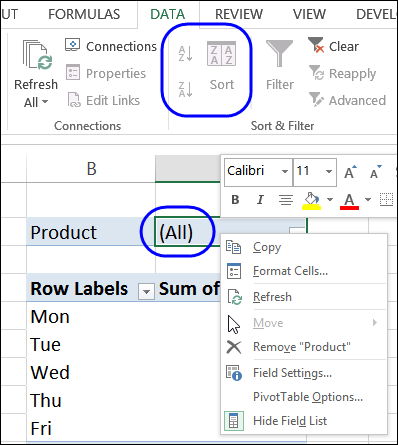This screenshot has width=398, height=445.
Task: Toggle the Filter funnel button
Action: pyautogui.click(x=279, y=65)
